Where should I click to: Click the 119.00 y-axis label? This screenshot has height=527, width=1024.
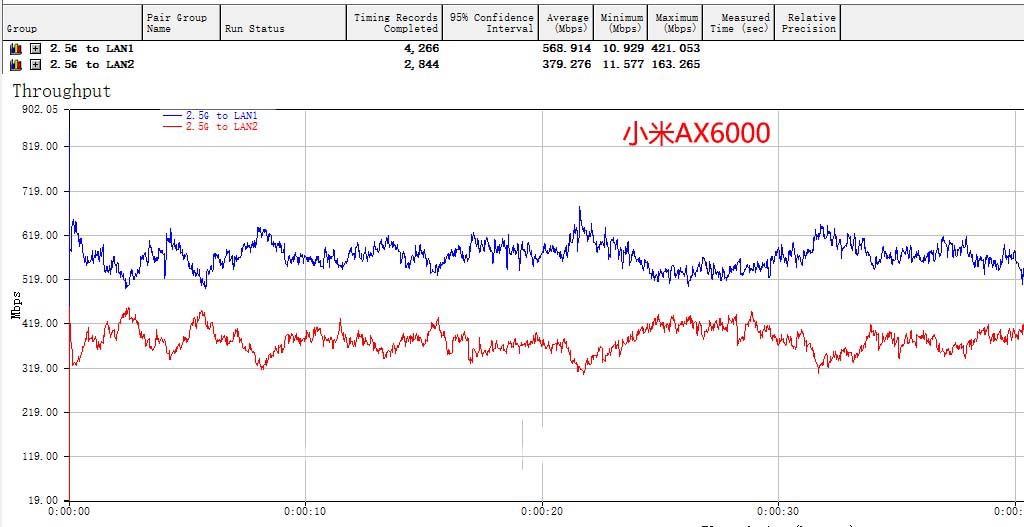click(x=40, y=456)
